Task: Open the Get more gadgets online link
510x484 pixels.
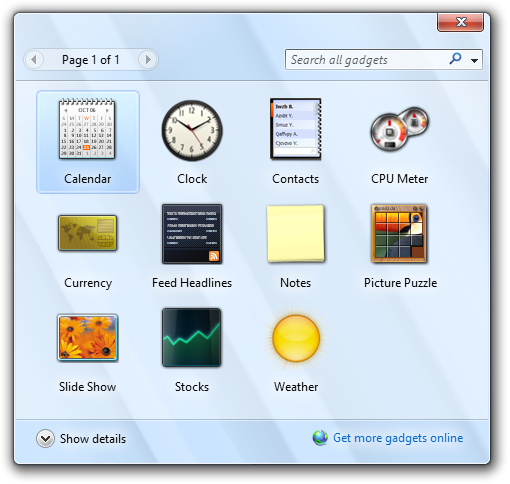Action: pyautogui.click(x=398, y=438)
